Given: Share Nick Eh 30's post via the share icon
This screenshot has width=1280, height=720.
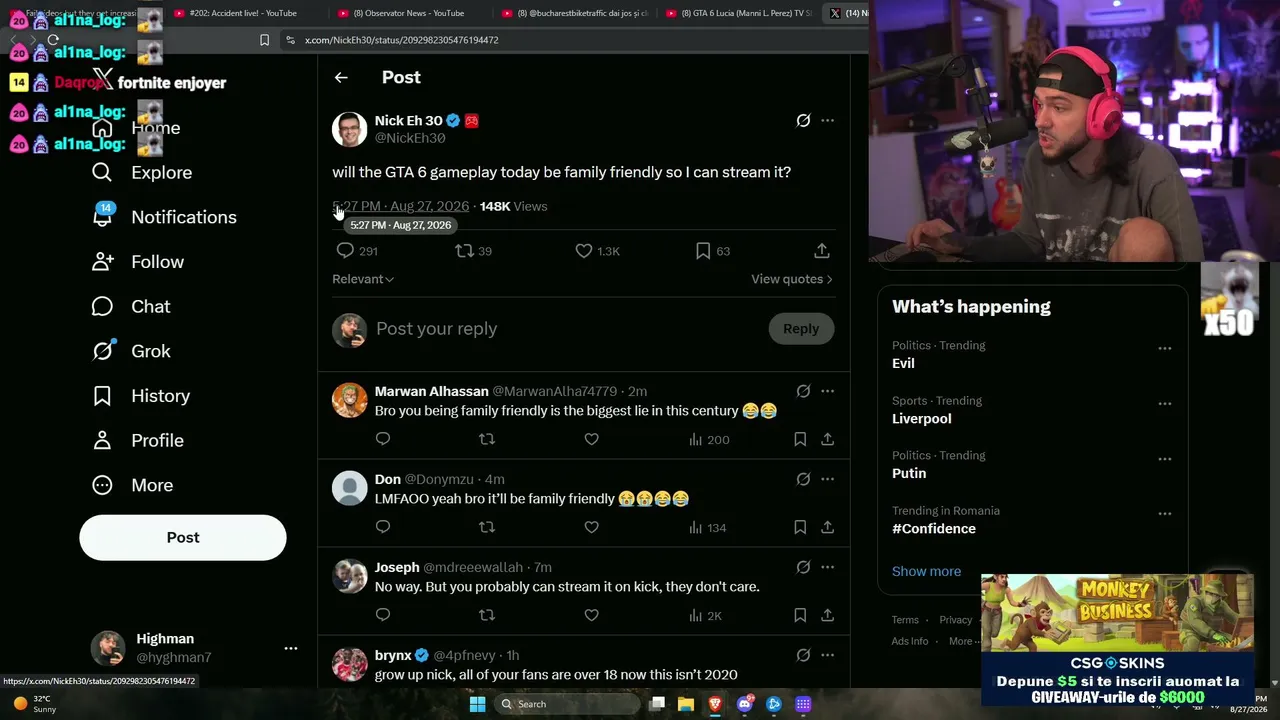Looking at the screenshot, I should [x=821, y=250].
